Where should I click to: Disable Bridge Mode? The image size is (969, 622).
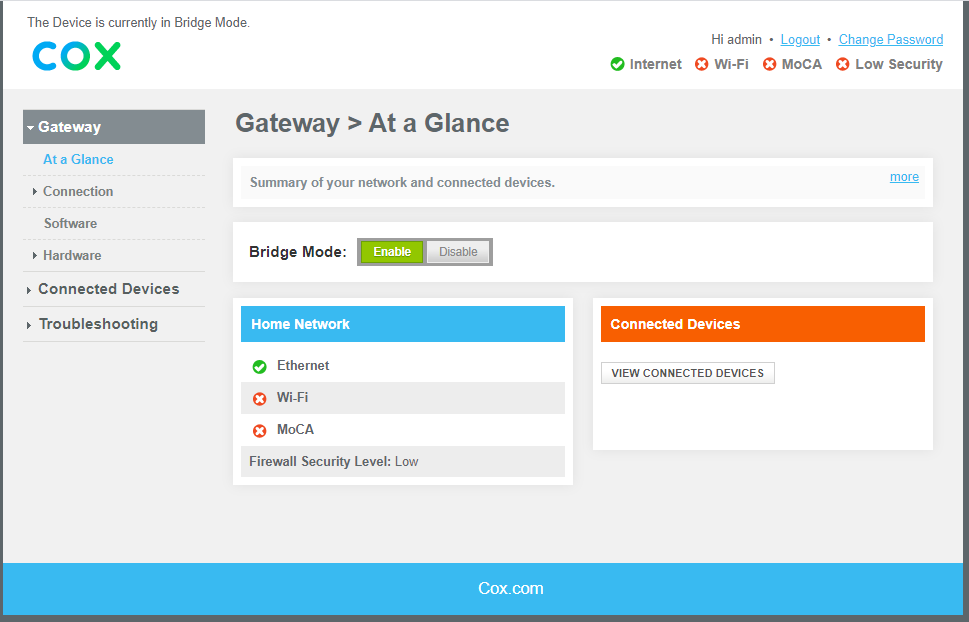(458, 251)
